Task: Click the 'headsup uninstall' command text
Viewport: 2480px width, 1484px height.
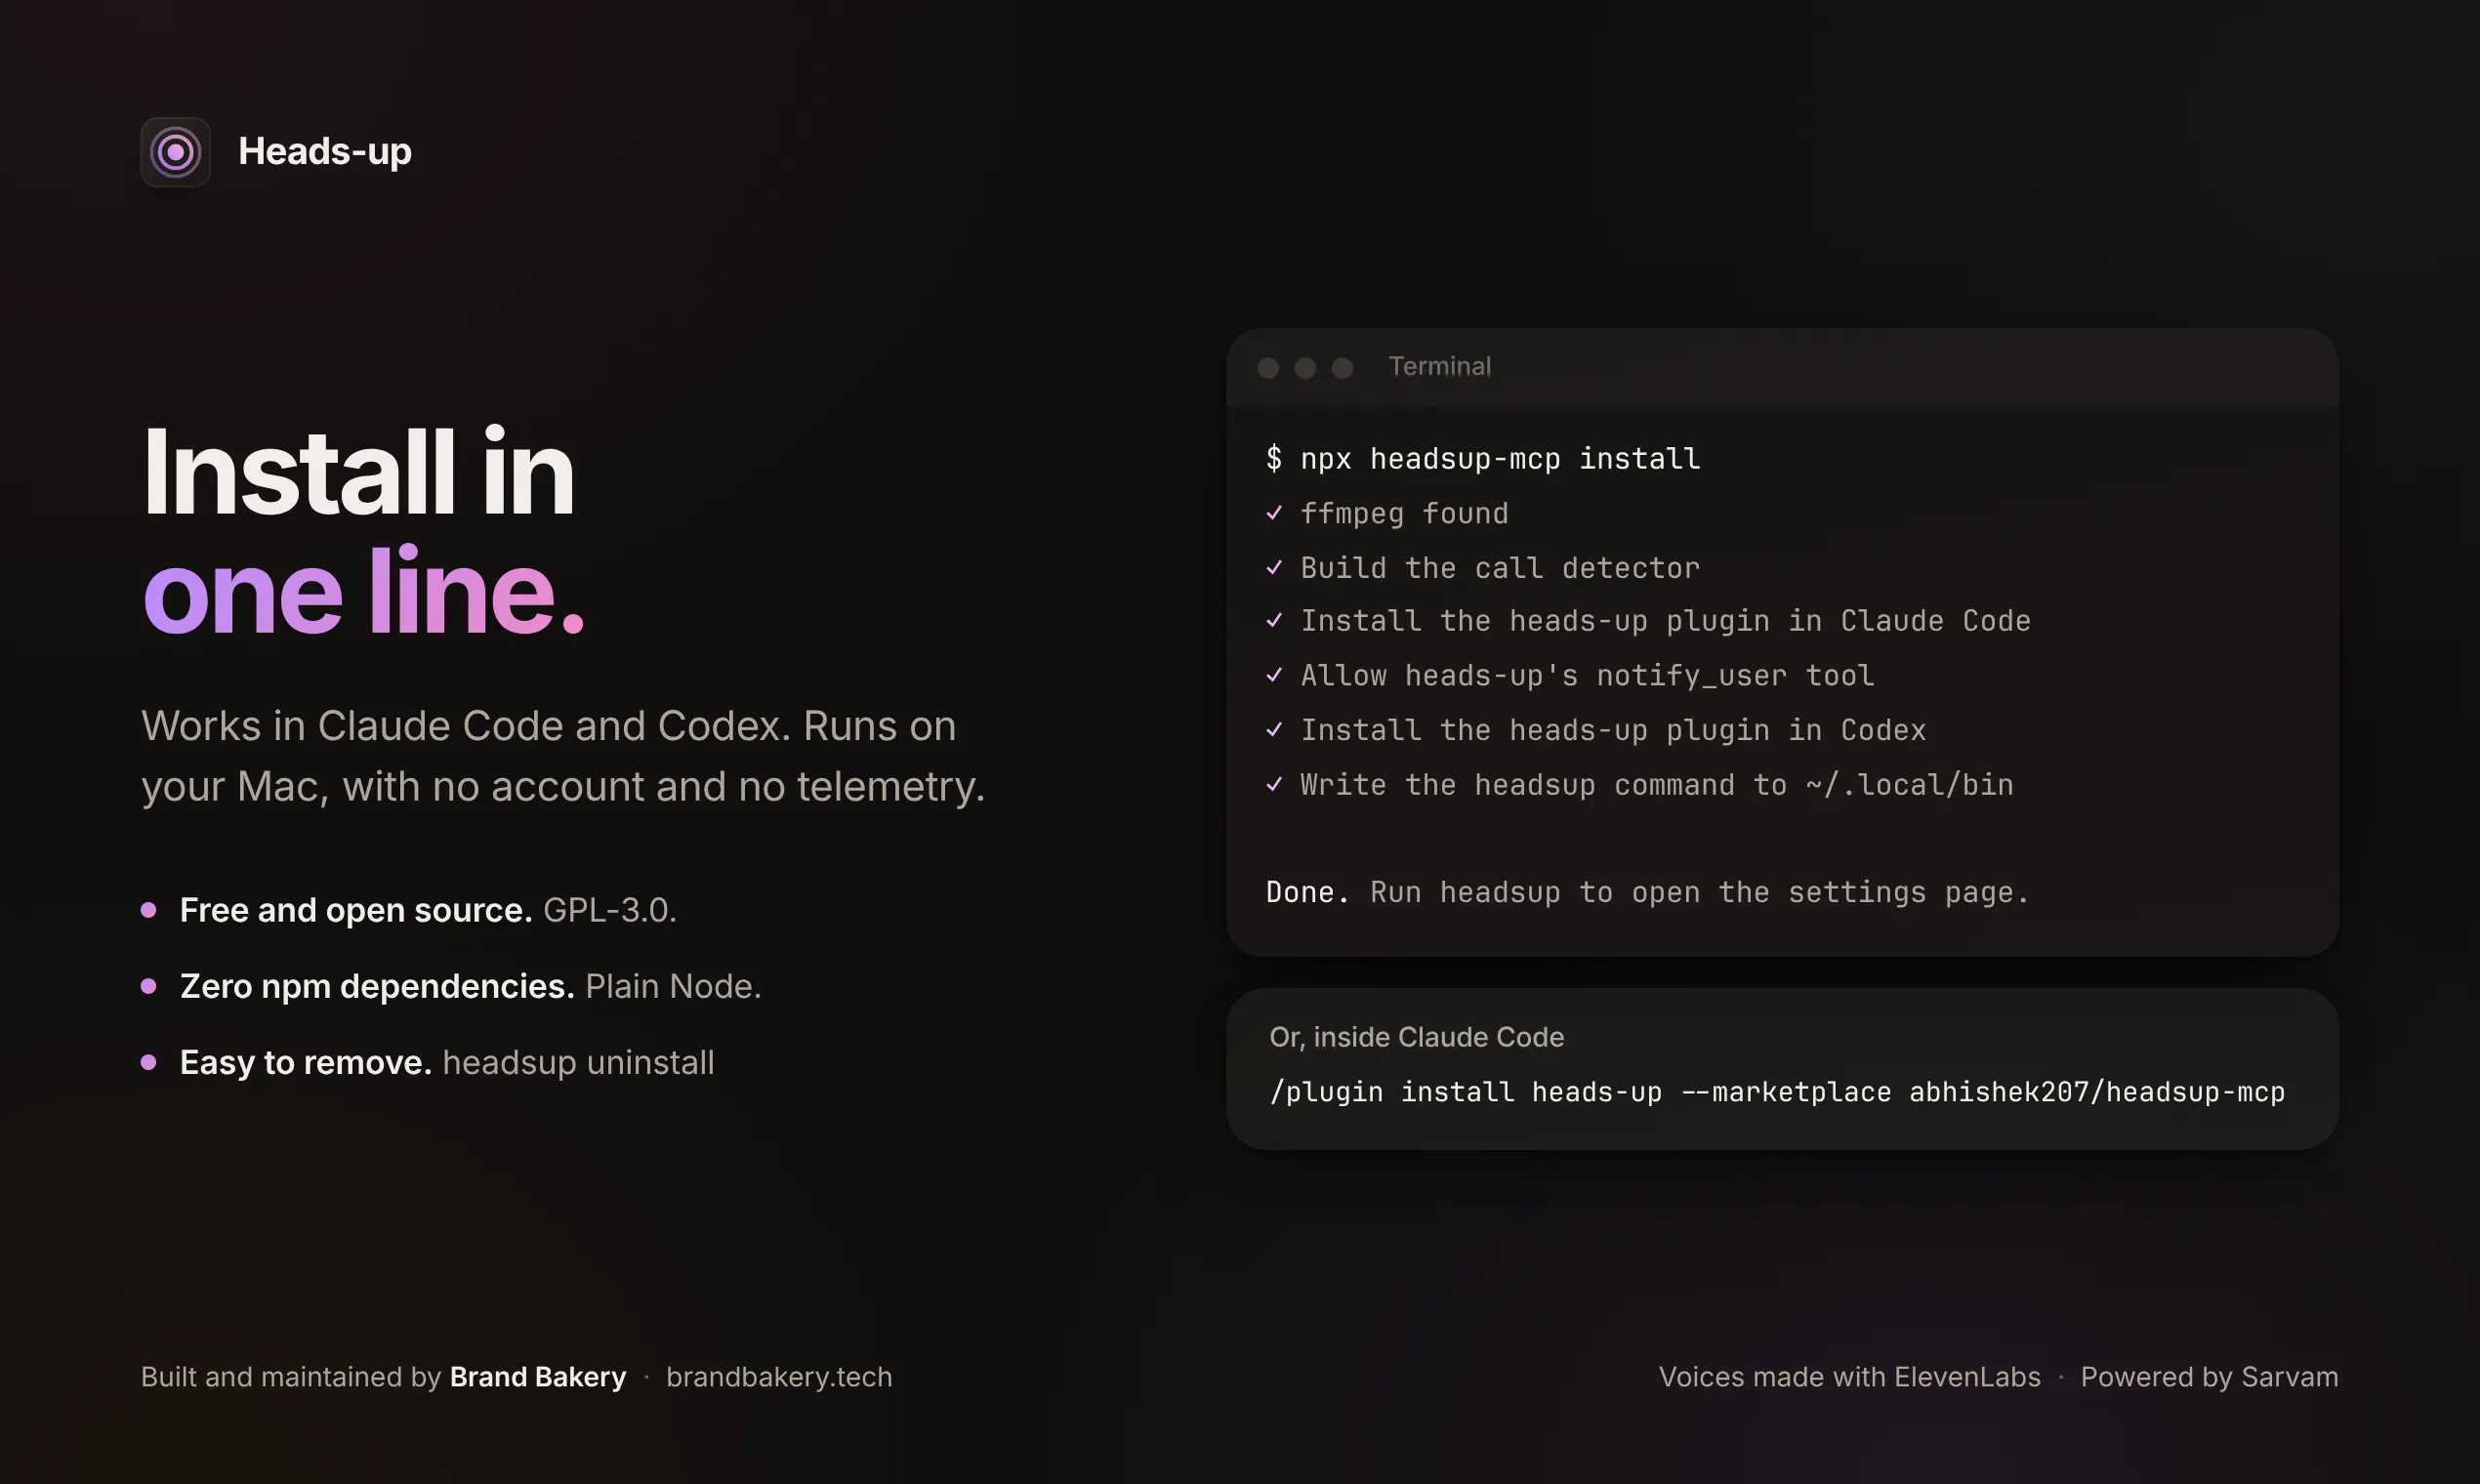Action: pyautogui.click(x=578, y=1062)
